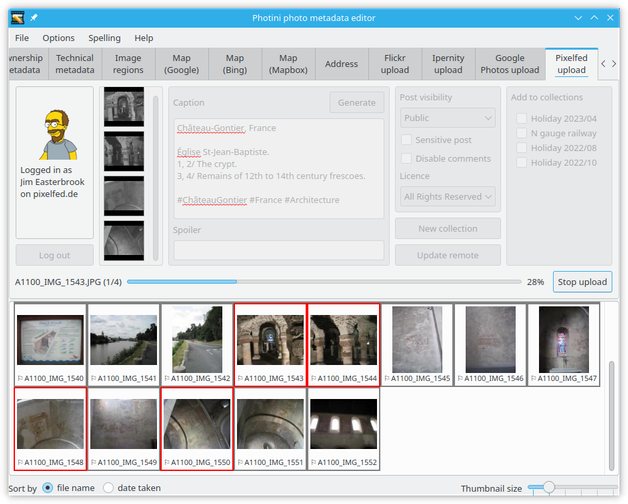Click the user avatar picture

click(58, 135)
